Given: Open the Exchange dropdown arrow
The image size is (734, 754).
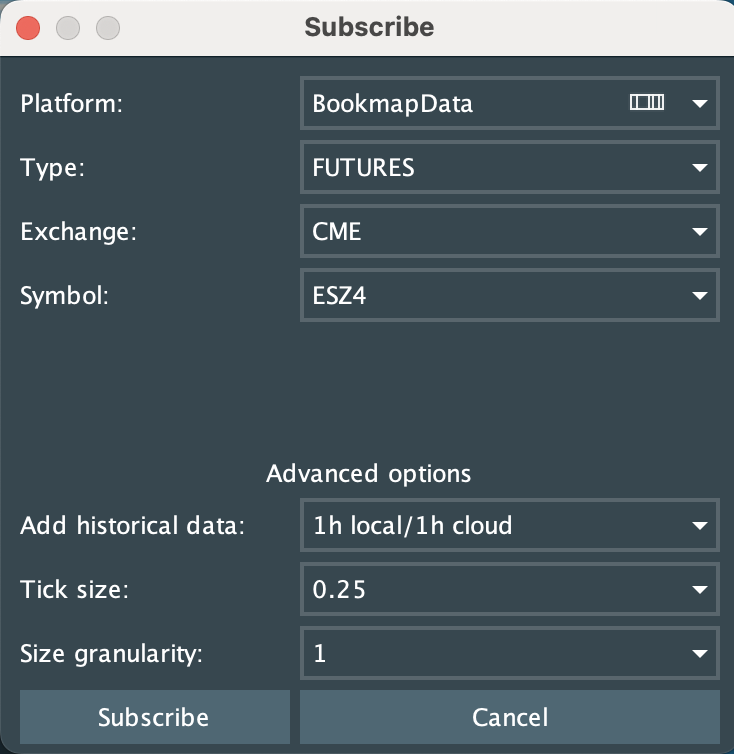Looking at the screenshot, I should 699,231.
